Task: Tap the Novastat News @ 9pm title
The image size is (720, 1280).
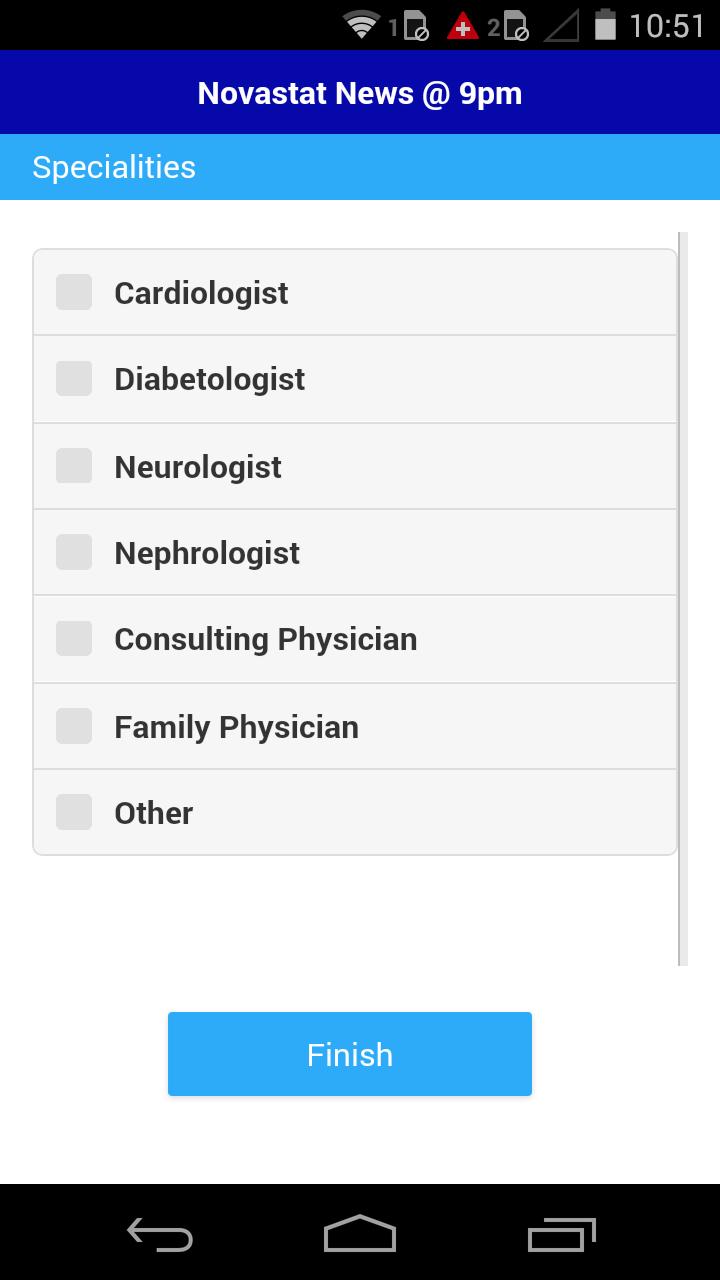Action: pos(360,93)
